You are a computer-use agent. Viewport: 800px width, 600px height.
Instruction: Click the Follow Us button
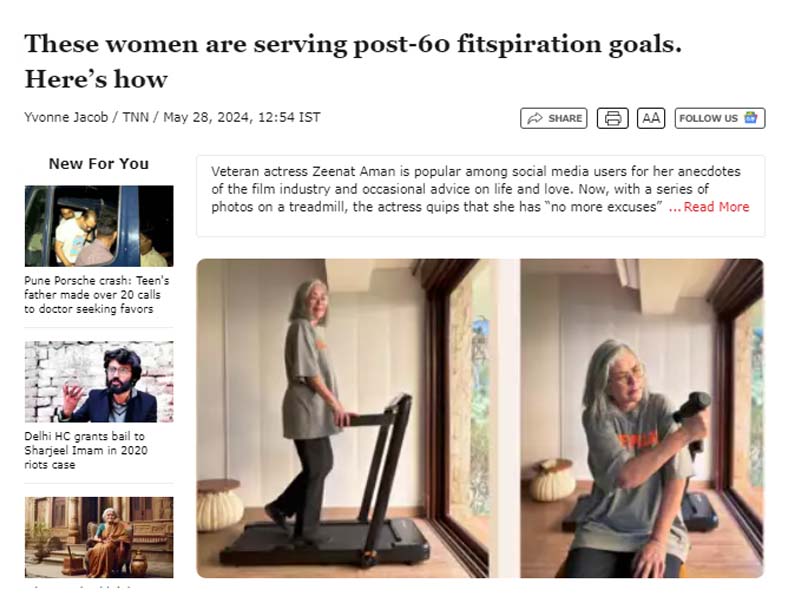(720, 118)
